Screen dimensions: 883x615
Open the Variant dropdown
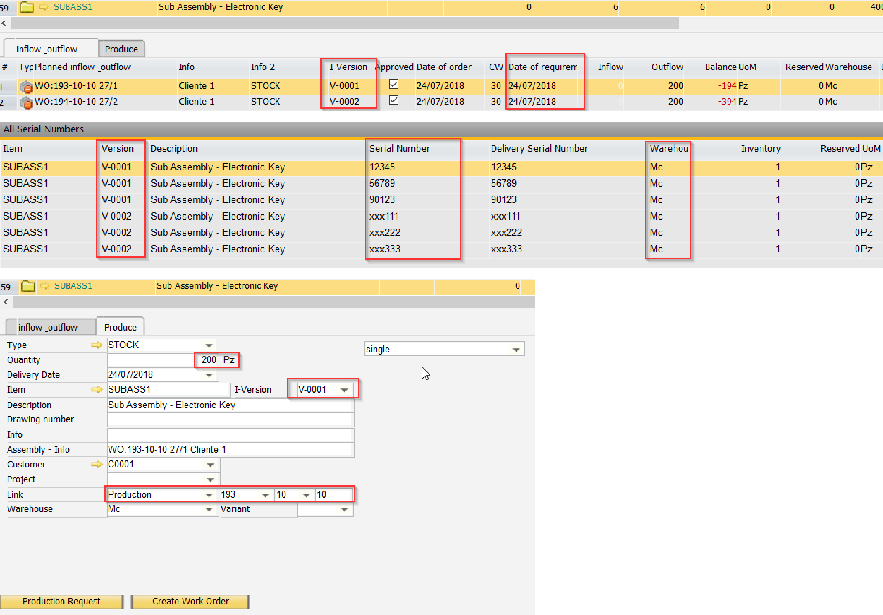point(345,509)
